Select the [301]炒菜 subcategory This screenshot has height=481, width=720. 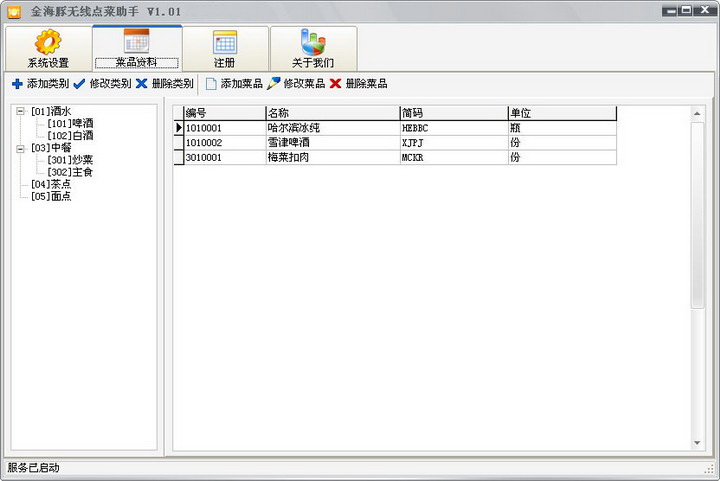[x=70, y=160]
